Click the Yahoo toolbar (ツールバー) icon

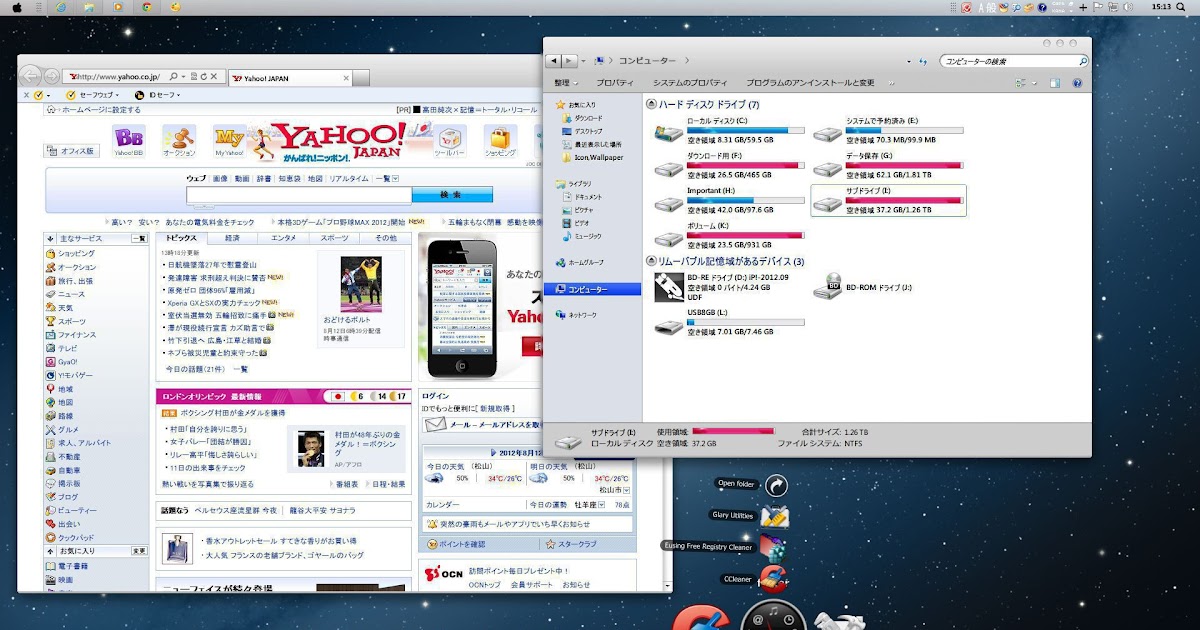tap(450, 141)
